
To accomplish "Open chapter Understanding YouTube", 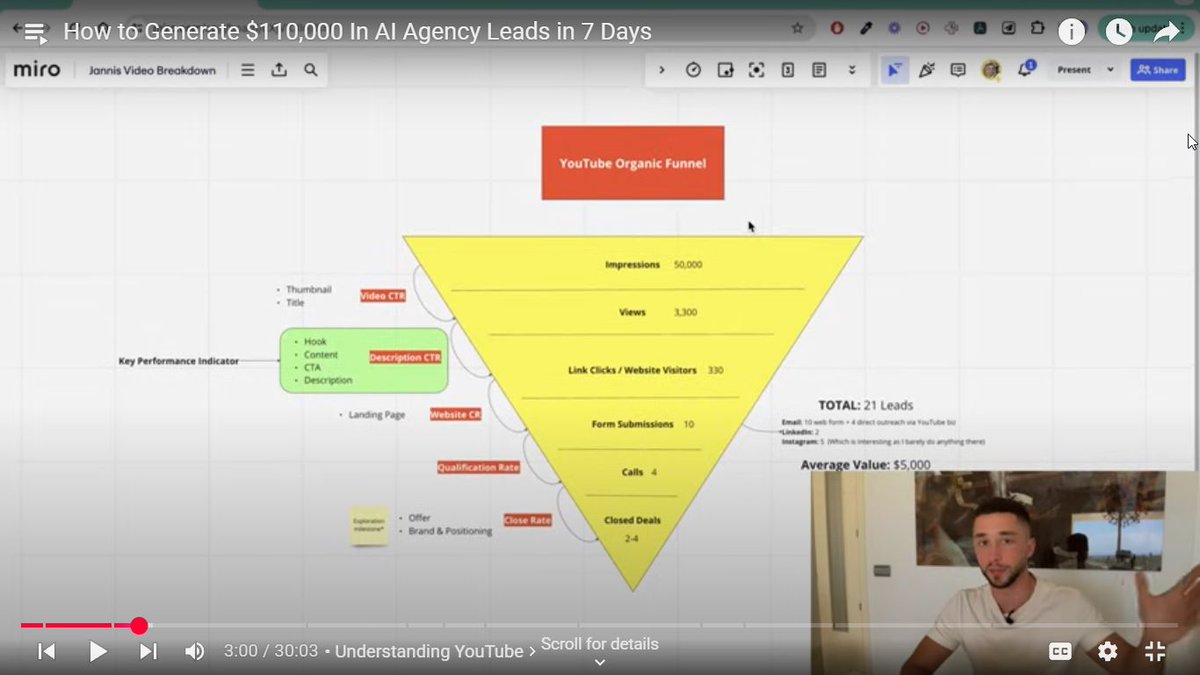I will coord(434,651).
